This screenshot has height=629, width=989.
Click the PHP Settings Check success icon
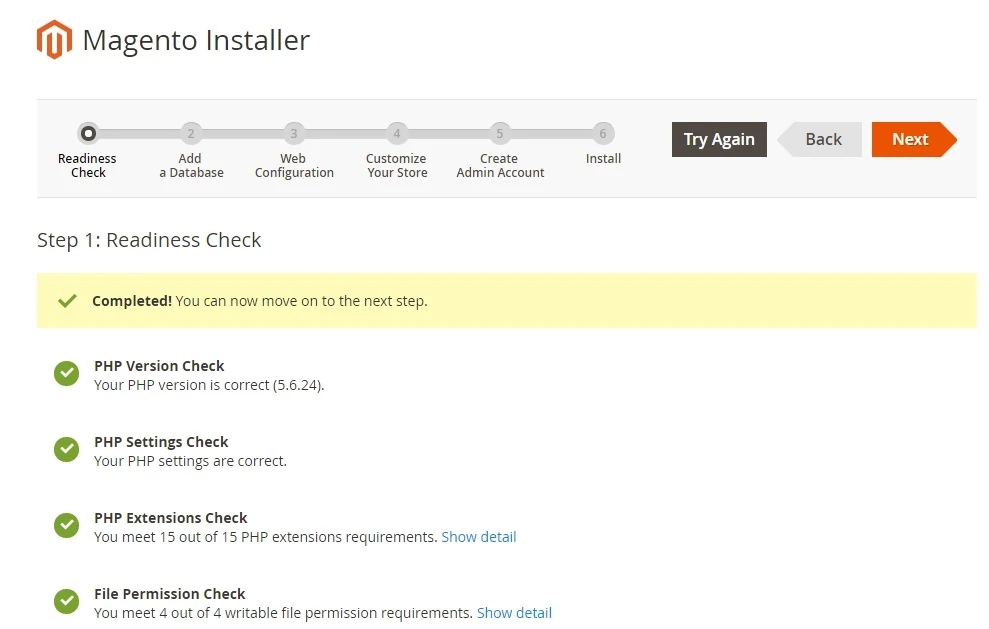(x=66, y=449)
